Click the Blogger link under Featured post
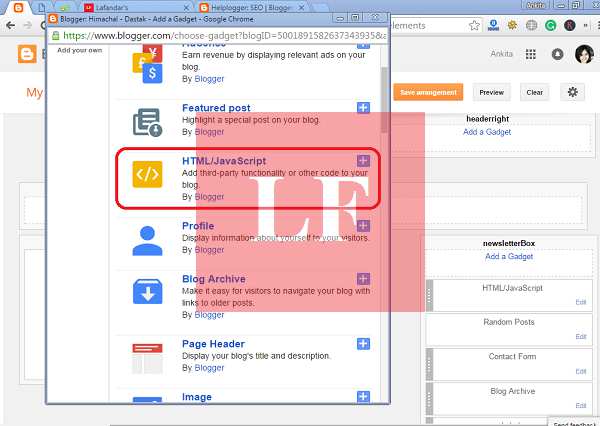 [x=209, y=132]
